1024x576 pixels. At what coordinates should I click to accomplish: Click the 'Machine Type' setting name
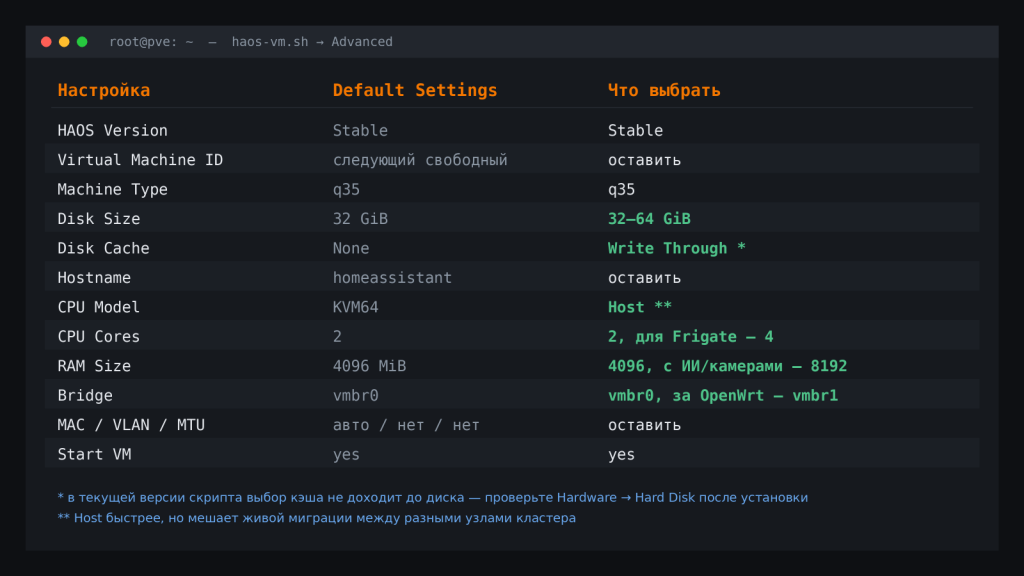[112, 189]
